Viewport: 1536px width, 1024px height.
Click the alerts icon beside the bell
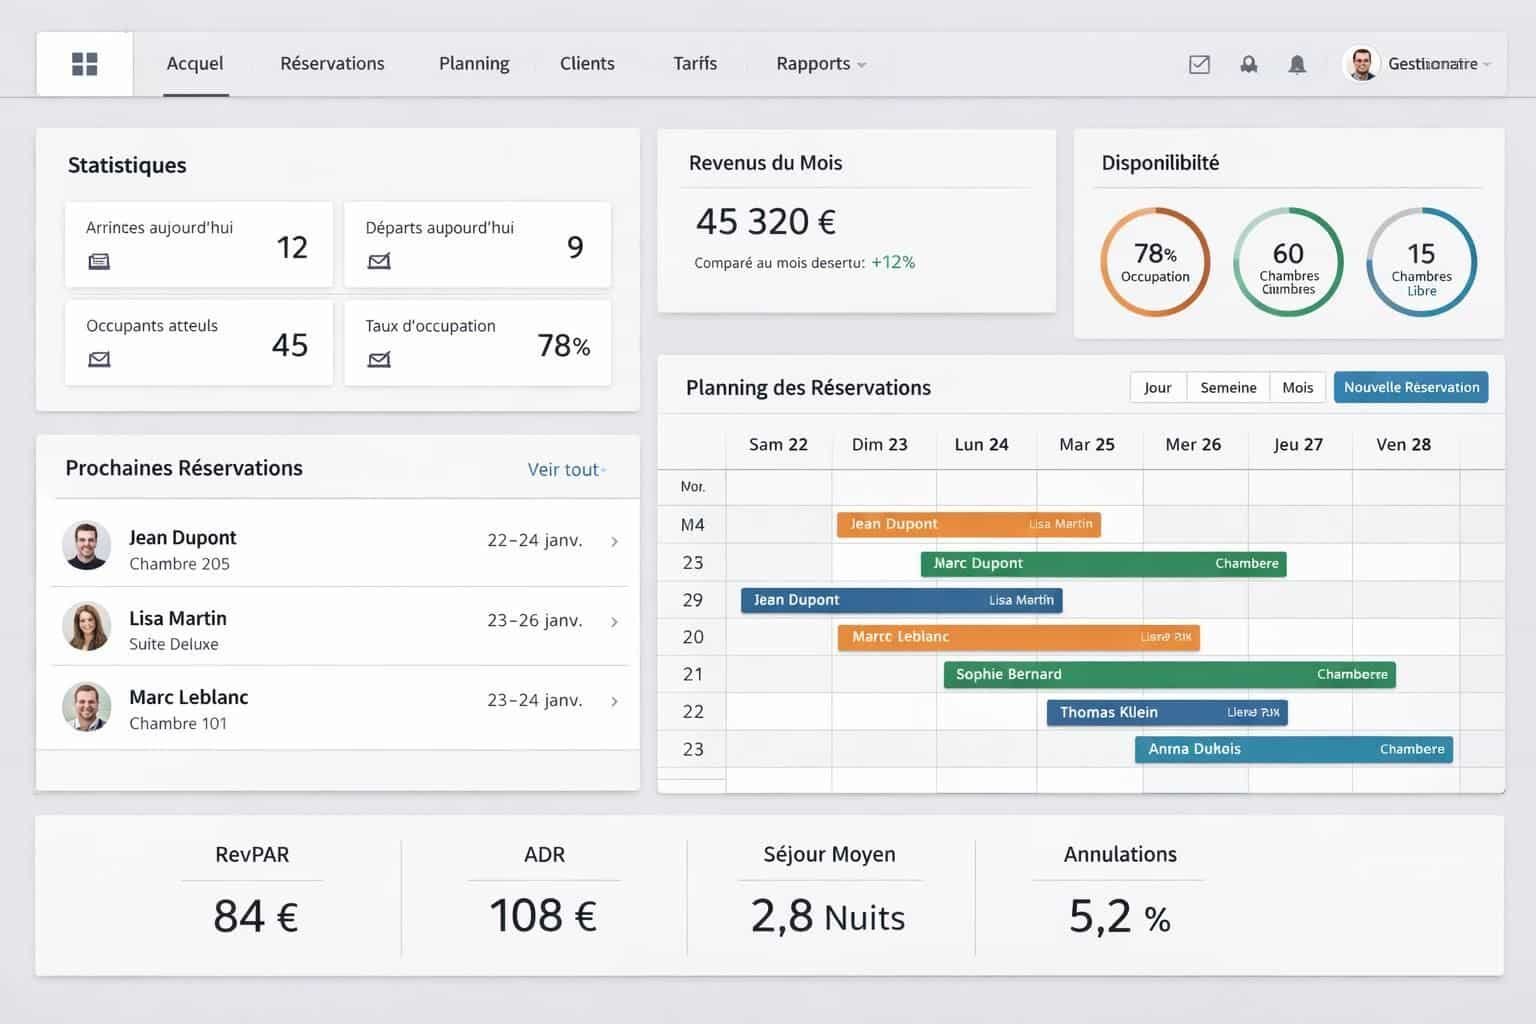1248,64
